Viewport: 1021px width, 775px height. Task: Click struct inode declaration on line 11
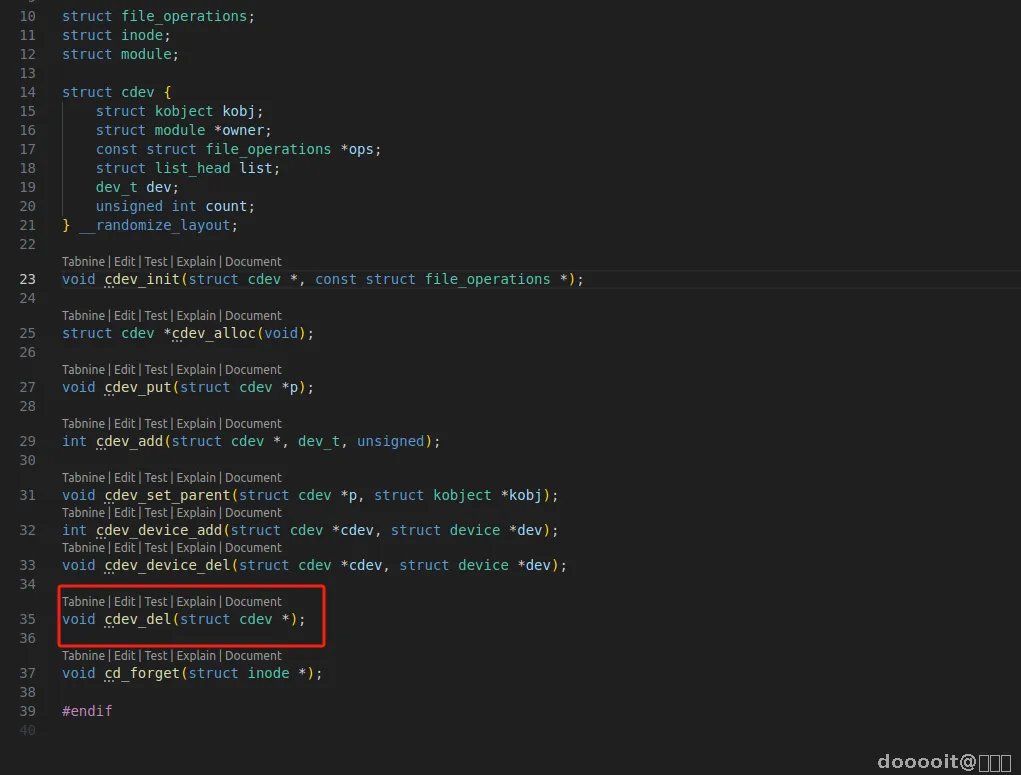coord(116,35)
